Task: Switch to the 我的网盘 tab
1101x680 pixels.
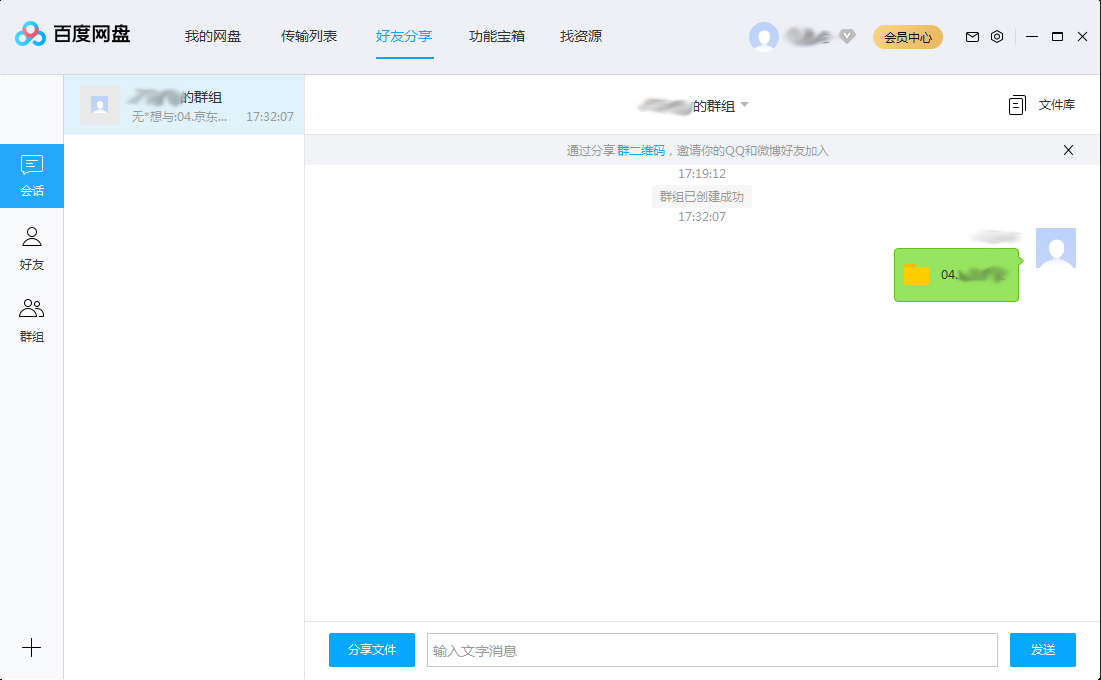Action: coord(213,36)
